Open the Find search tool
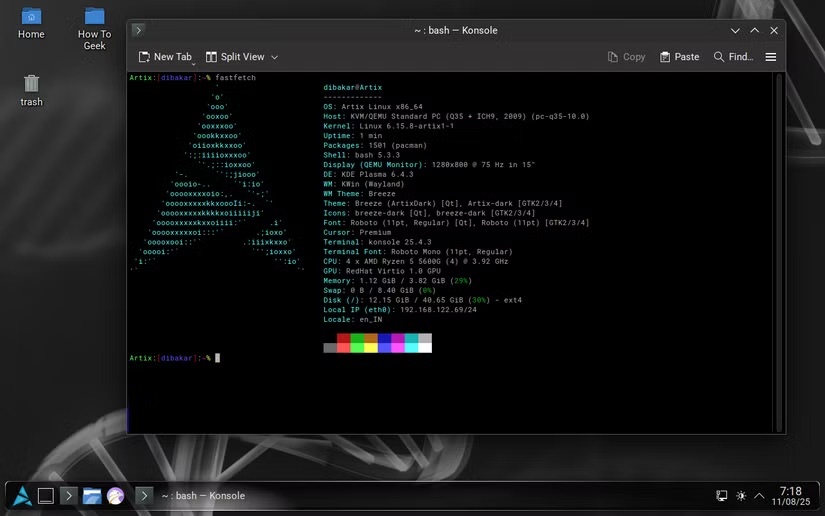825x516 pixels. coord(733,57)
